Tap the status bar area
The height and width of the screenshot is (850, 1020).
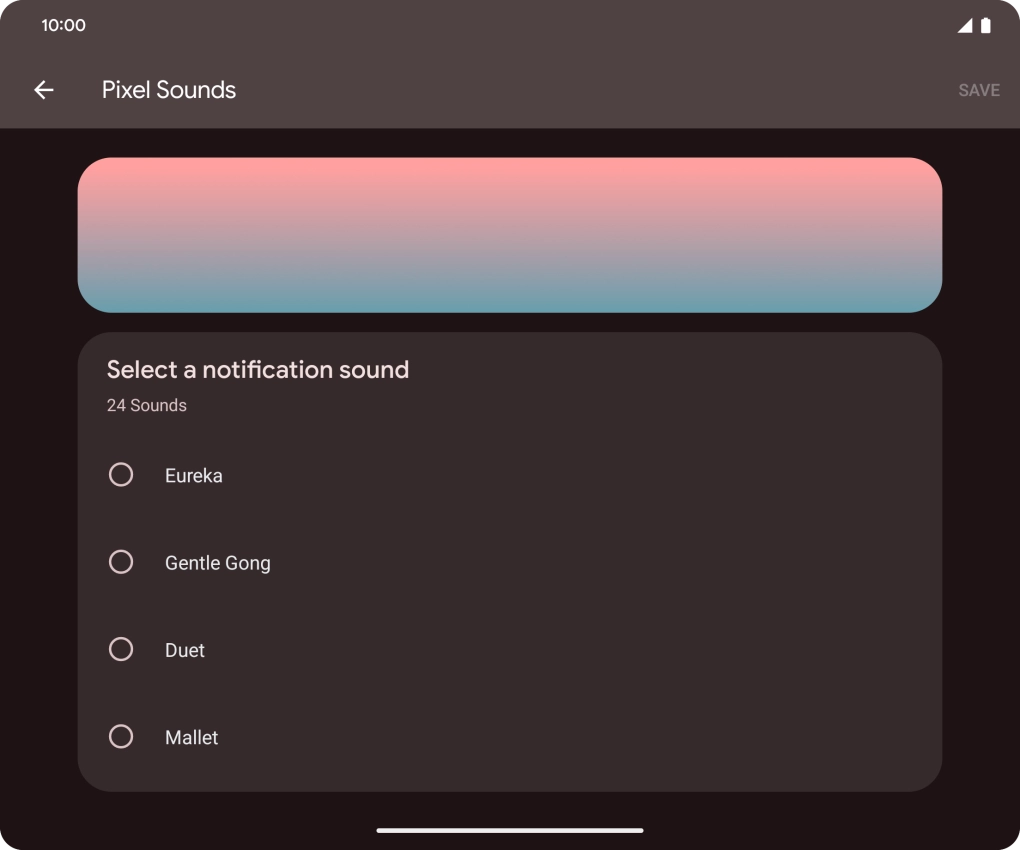click(510, 26)
